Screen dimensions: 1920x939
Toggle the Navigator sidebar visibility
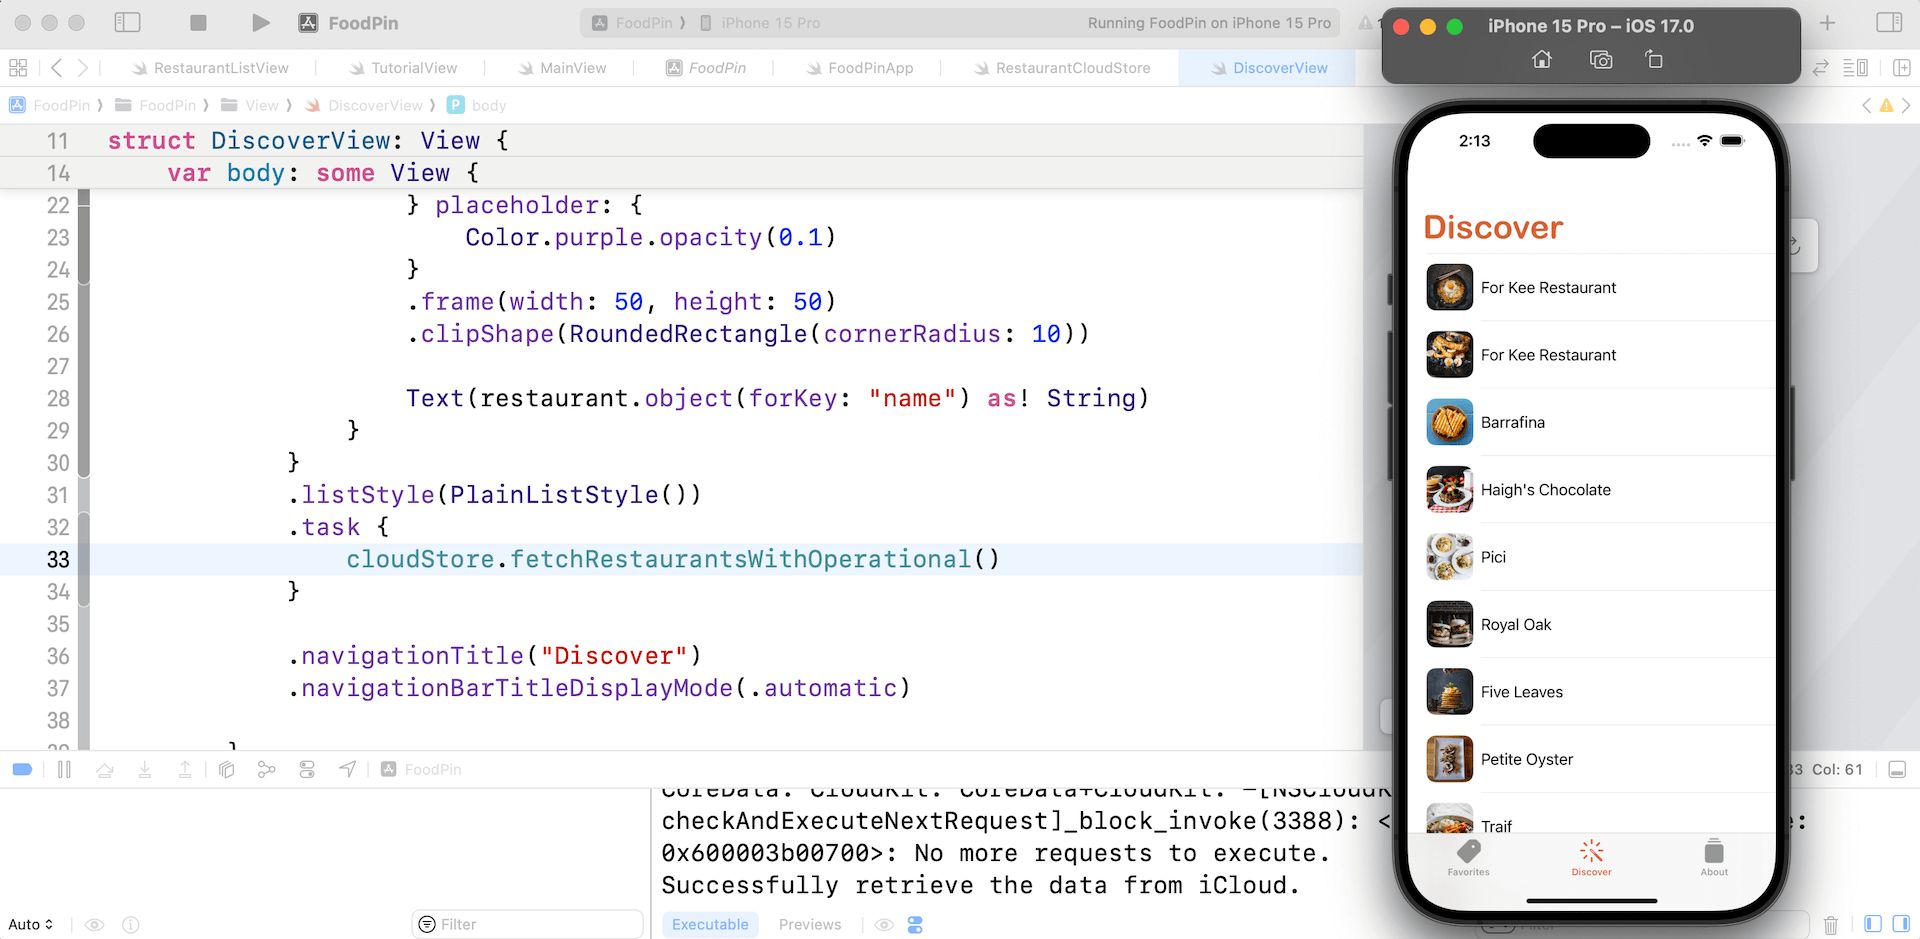pyautogui.click(x=127, y=23)
